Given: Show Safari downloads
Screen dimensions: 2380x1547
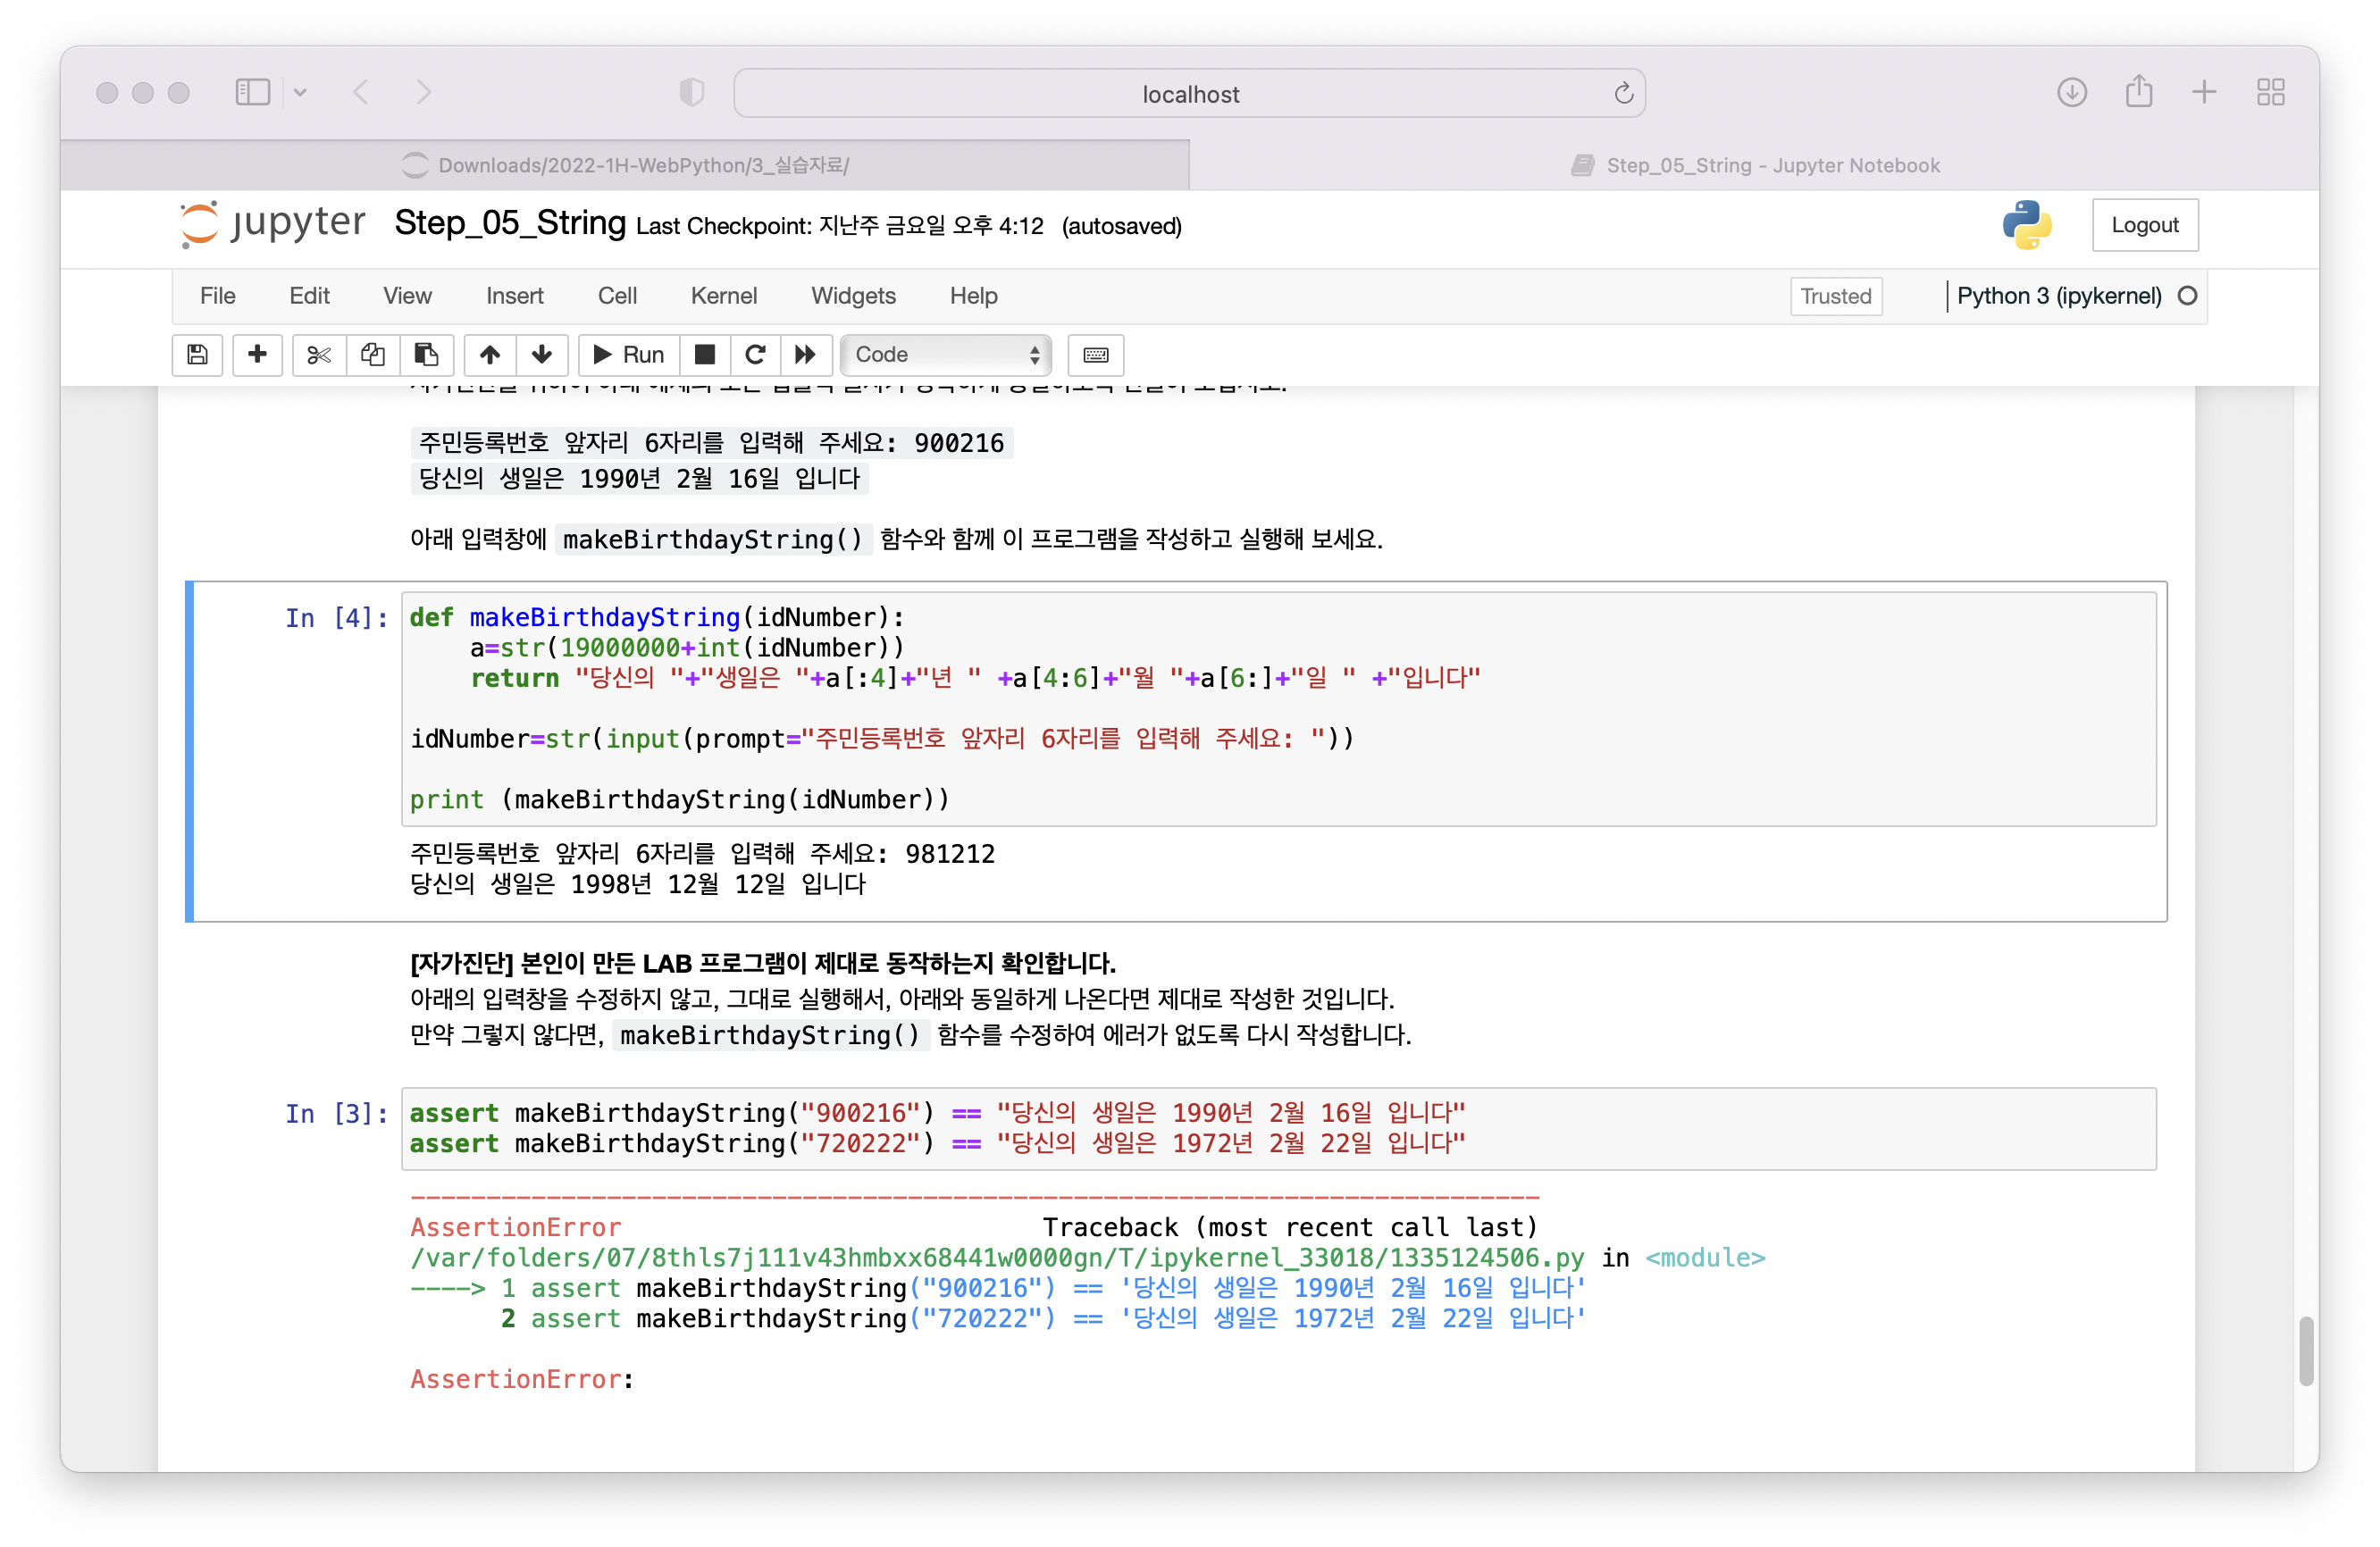Looking at the screenshot, I should pos(2072,93).
